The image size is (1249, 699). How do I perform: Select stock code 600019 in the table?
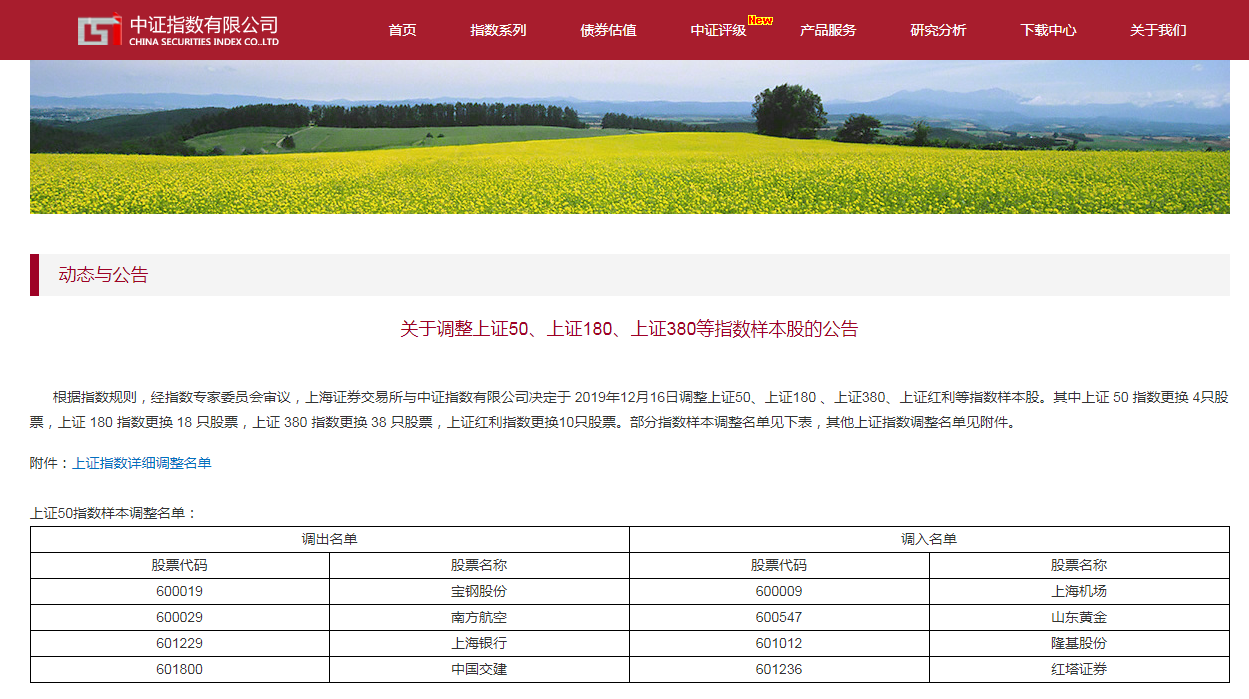[179, 591]
